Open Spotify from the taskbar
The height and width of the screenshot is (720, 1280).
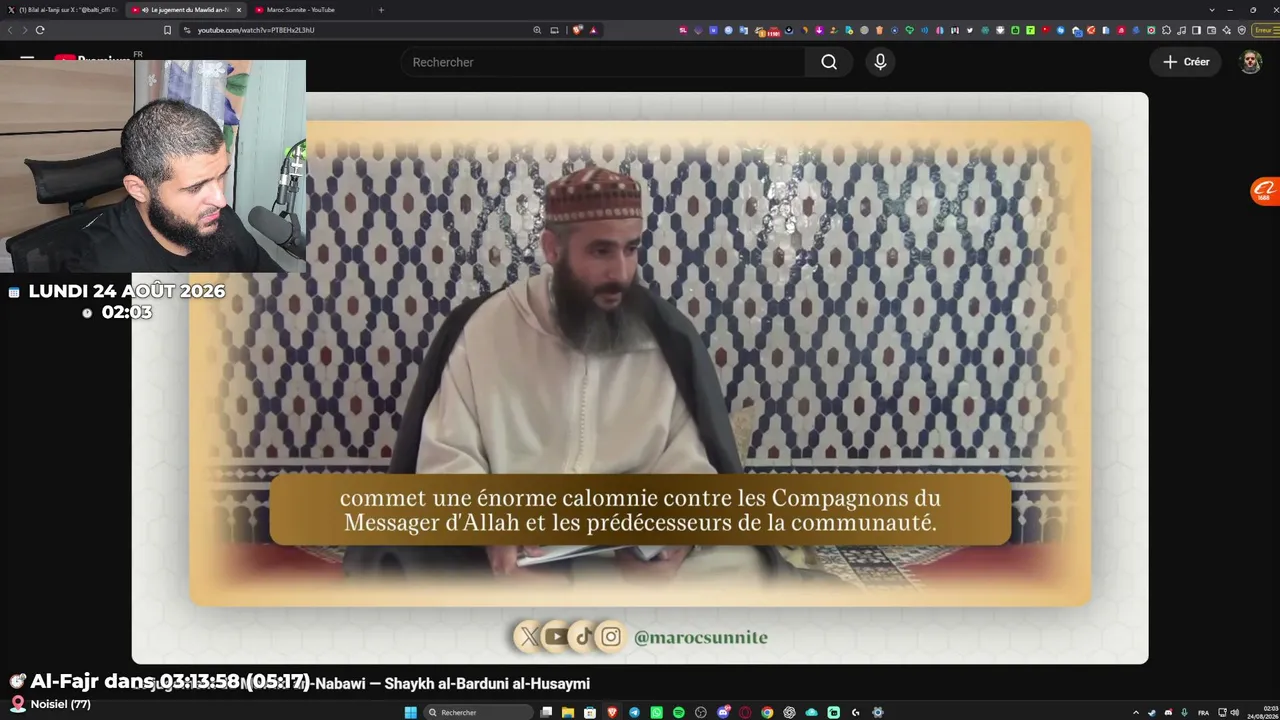point(678,712)
